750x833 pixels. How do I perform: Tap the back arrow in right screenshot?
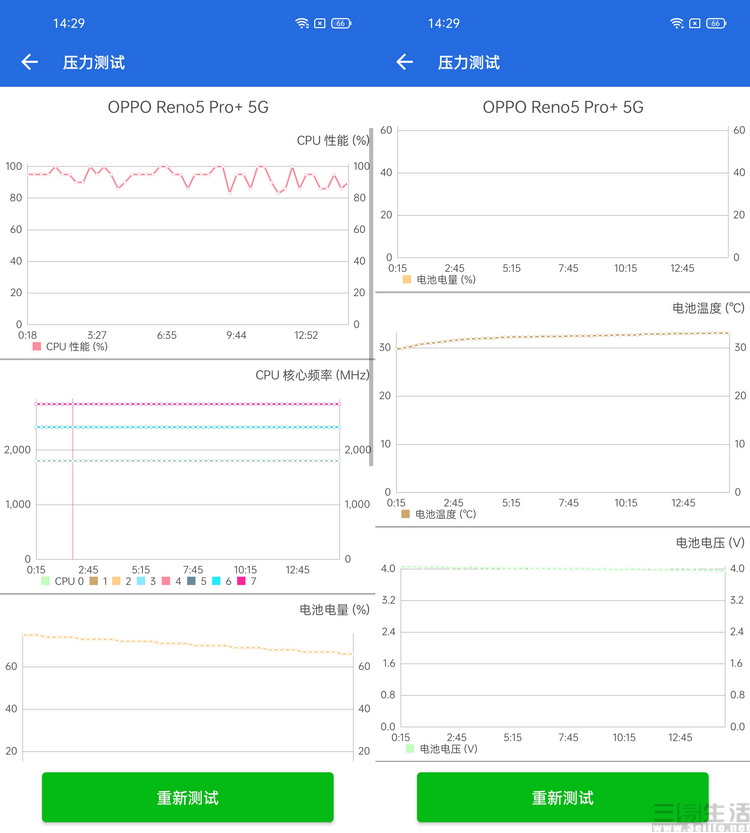[x=405, y=62]
